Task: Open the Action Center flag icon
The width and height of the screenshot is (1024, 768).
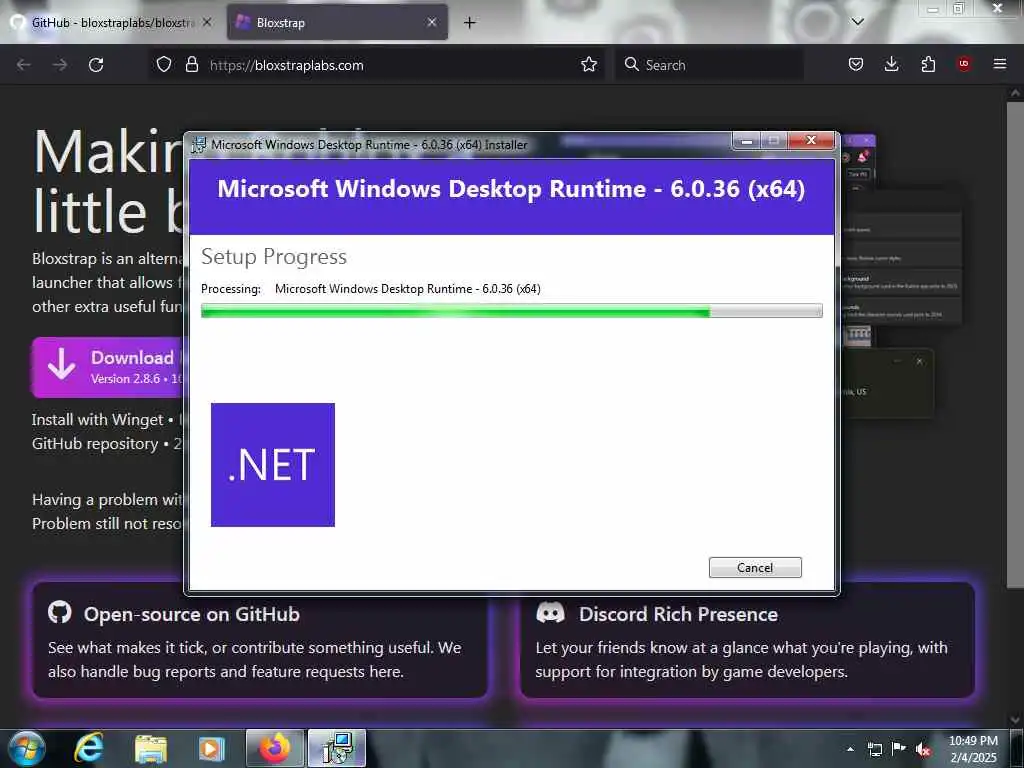Action: click(x=899, y=748)
